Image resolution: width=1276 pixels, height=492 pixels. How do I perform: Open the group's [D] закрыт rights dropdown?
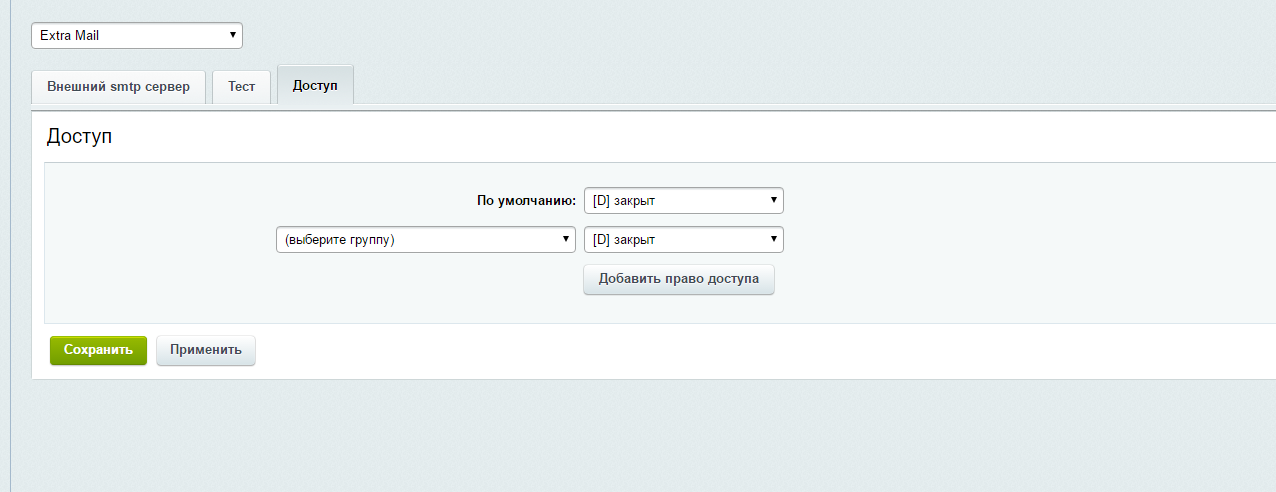[x=684, y=240]
